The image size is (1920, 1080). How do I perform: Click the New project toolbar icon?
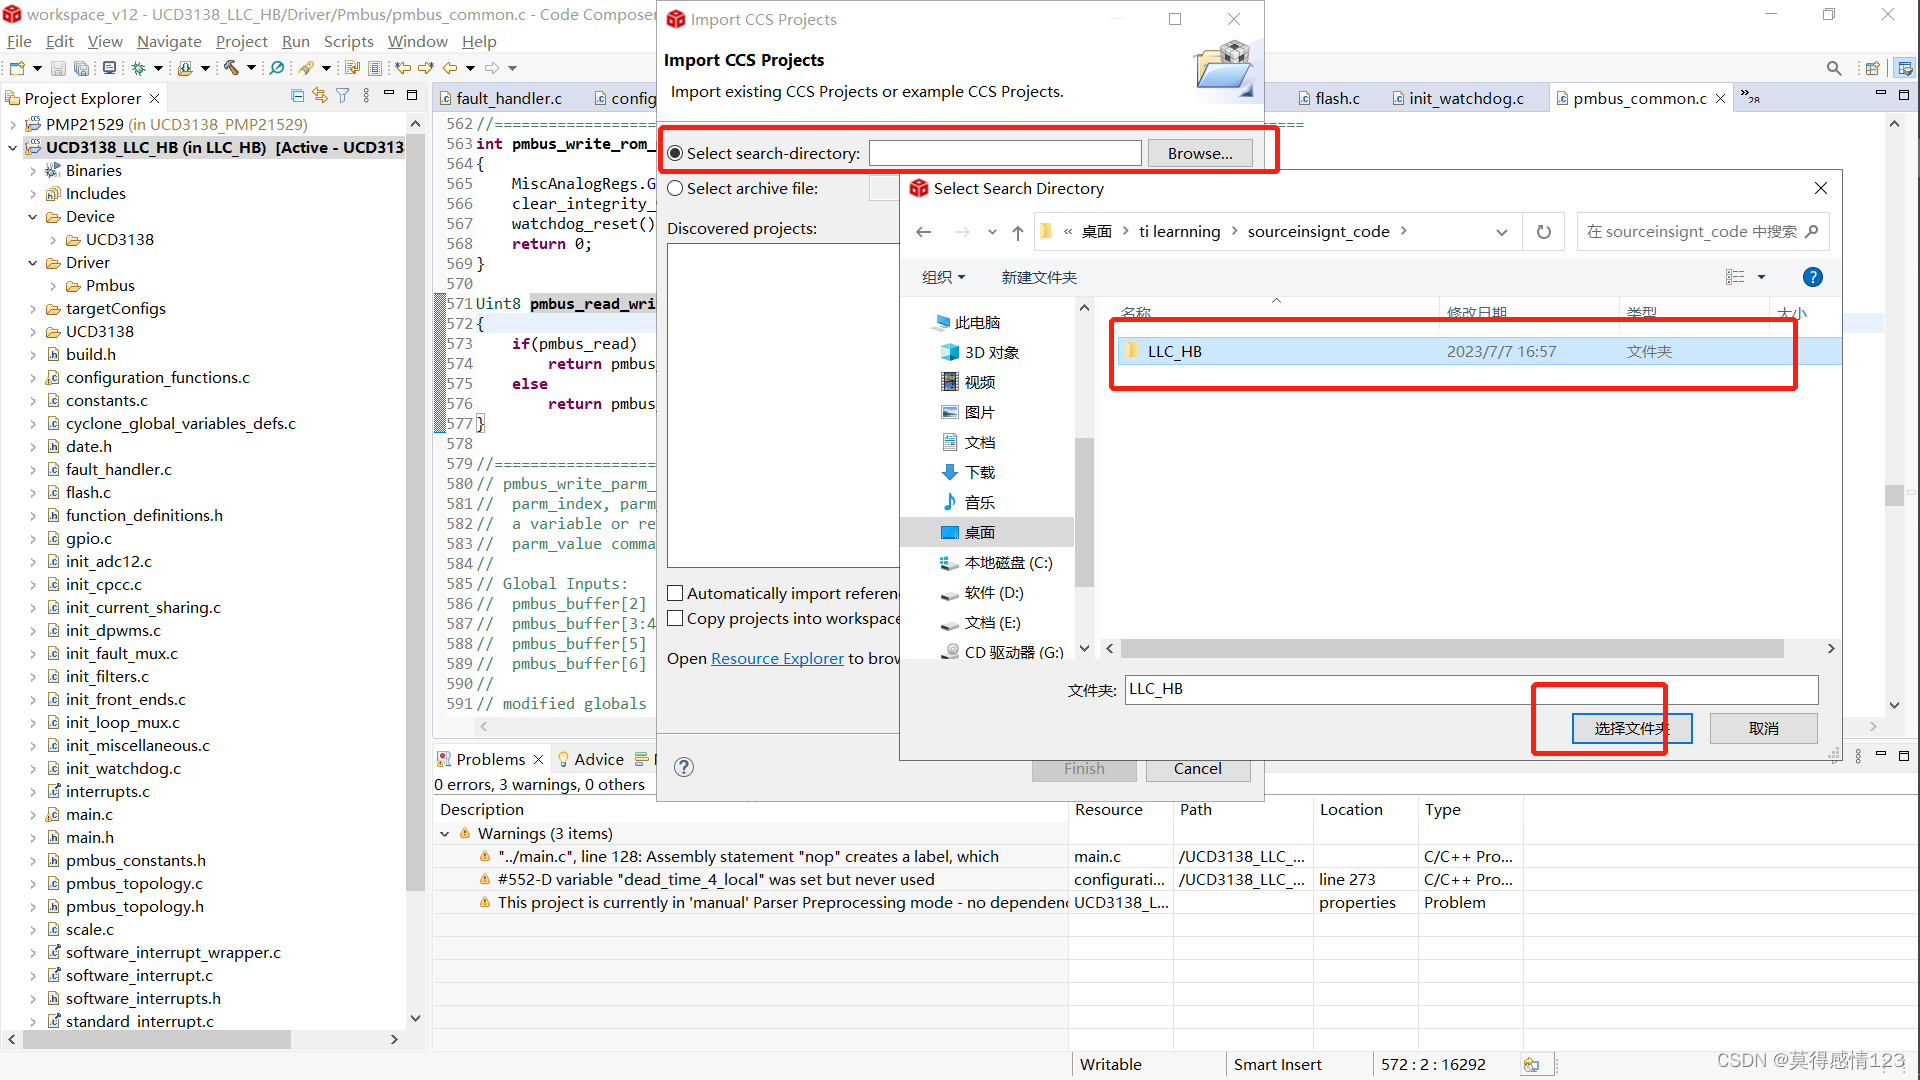[17, 68]
